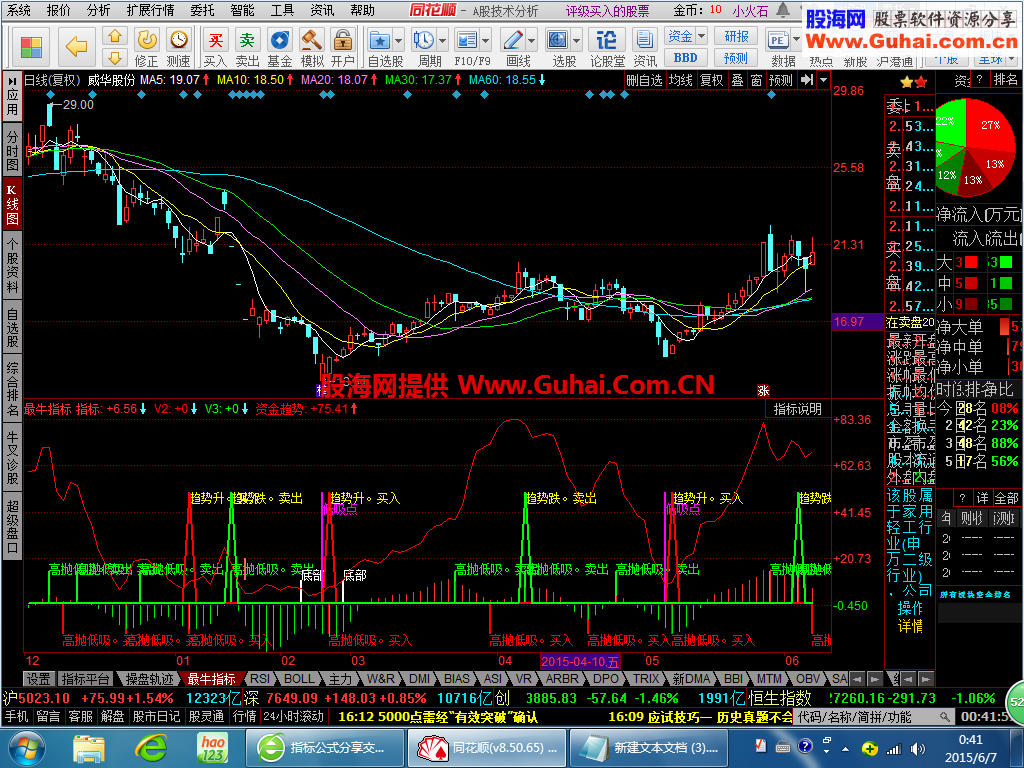The height and width of the screenshot is (768, 1024).
Task: Click the colorful home grid icon
Action: (x=31, y=47)
